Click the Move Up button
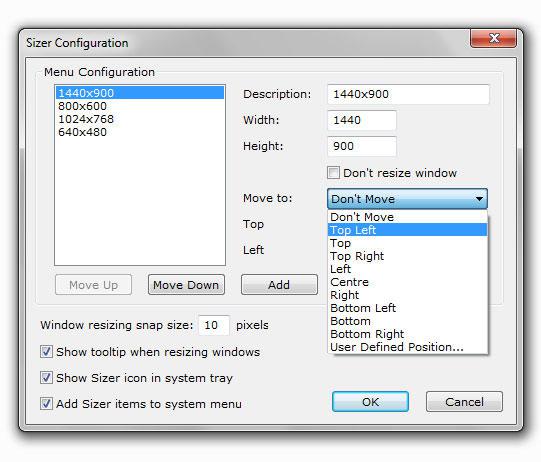This screenshot has width=541, height=462. click(x=93, y=285)
